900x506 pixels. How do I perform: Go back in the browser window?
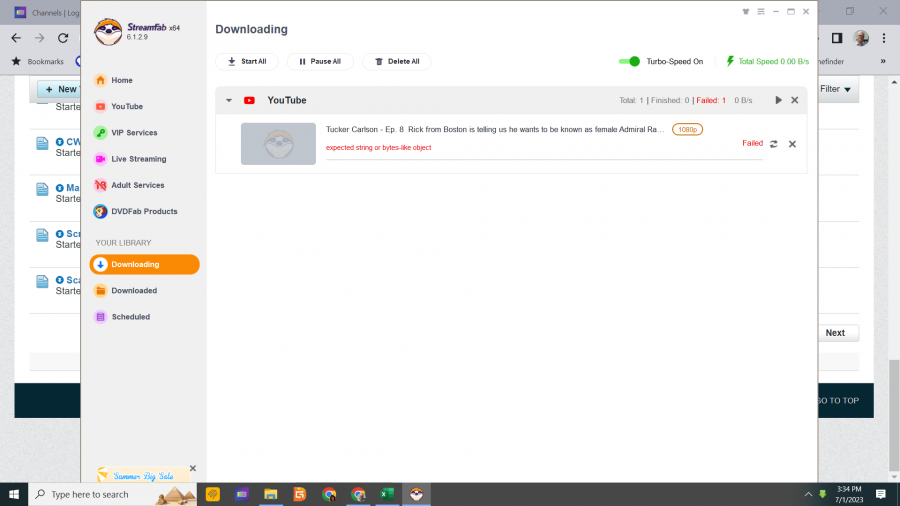point(16,38)
